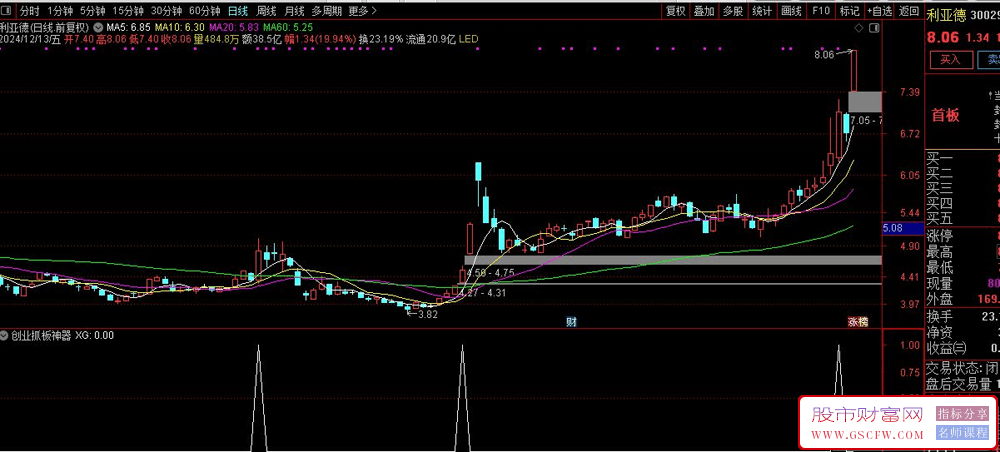Viewport: 1000px width, 452px height.
Task: Select the 买五 bid row
Action: [962, 219]
